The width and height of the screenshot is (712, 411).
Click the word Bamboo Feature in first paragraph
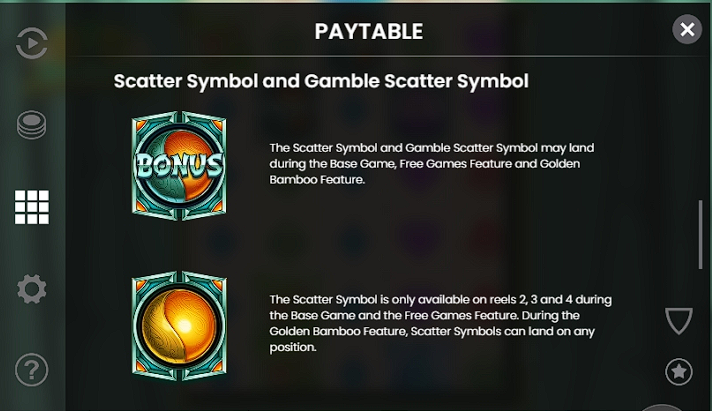[x=316, y=179]
